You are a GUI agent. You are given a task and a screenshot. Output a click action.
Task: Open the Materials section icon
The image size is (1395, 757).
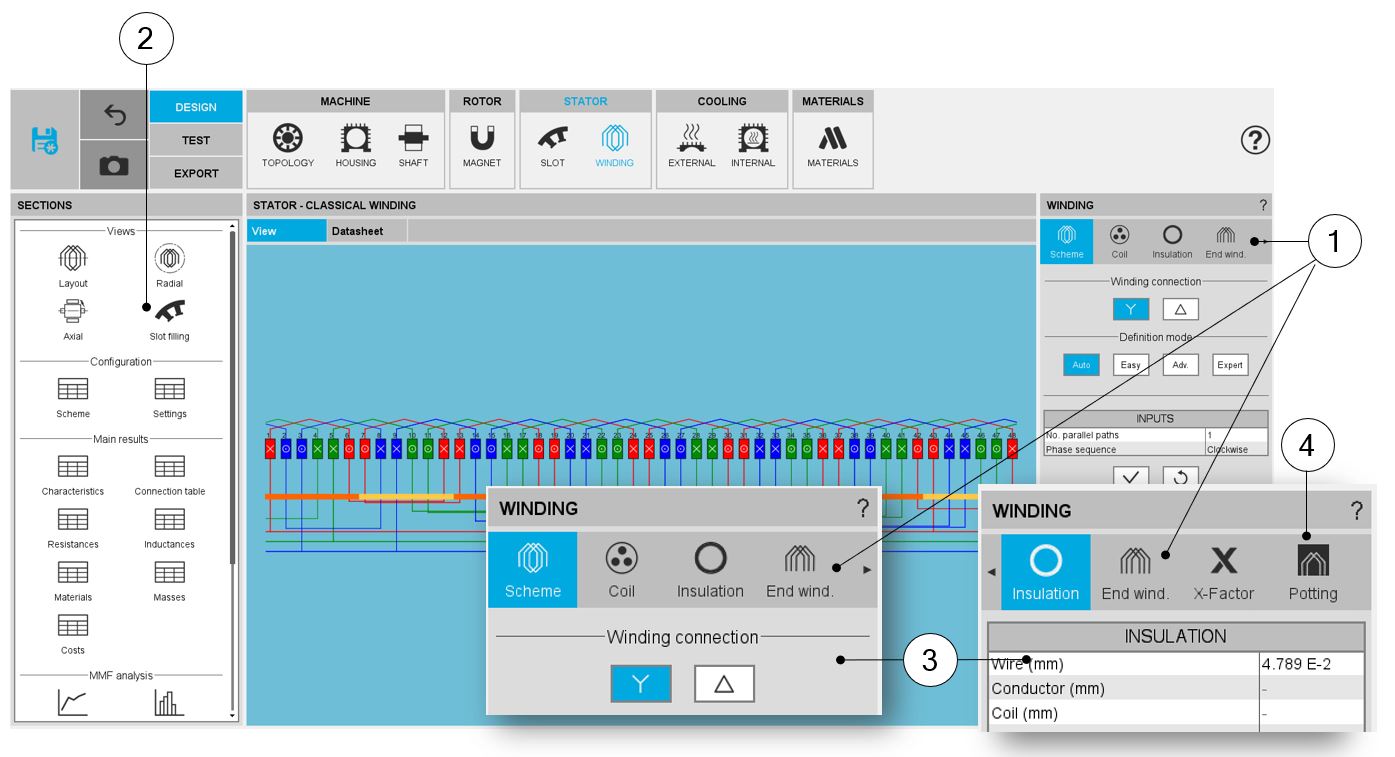pyautogui.click(x=832, y=145)
